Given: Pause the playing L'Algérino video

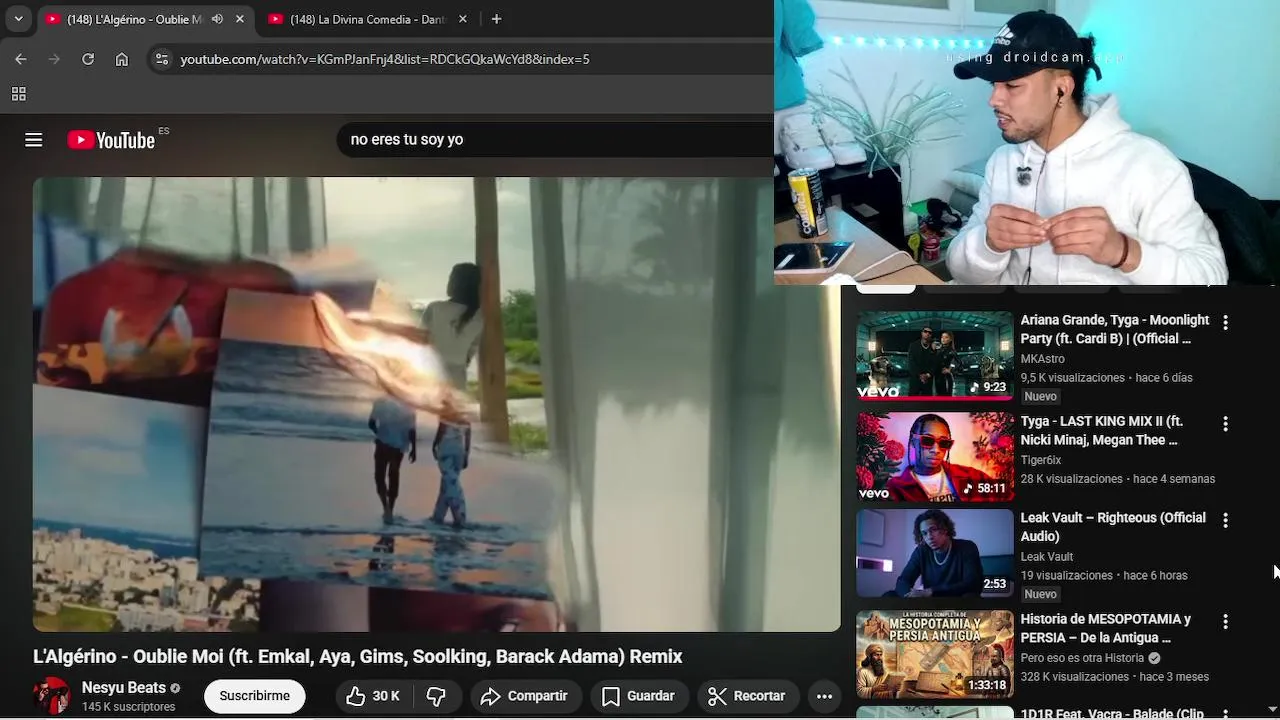Looking at the screenshot, I should (x=437, y=404).
